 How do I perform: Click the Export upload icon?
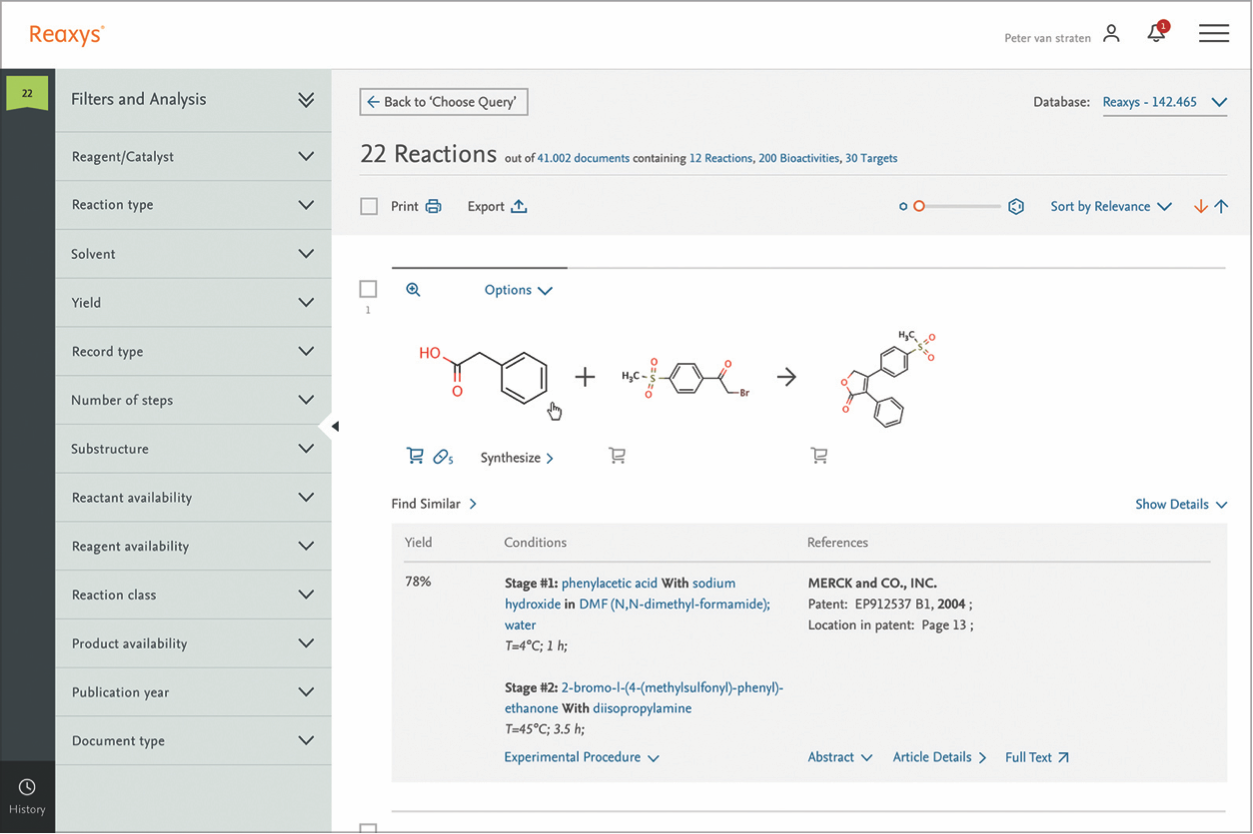click(x=518, y=206)
